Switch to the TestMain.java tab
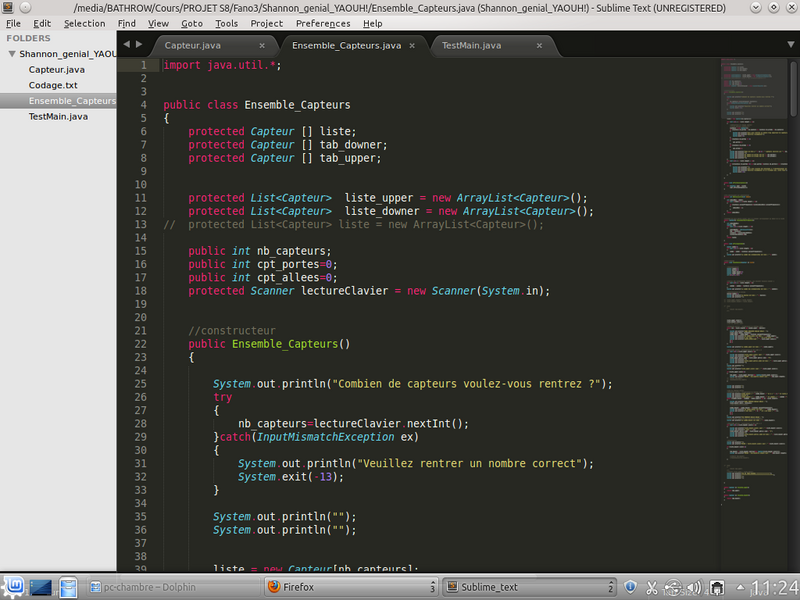The height and width of the screenshot is (600, 800). 471,46
